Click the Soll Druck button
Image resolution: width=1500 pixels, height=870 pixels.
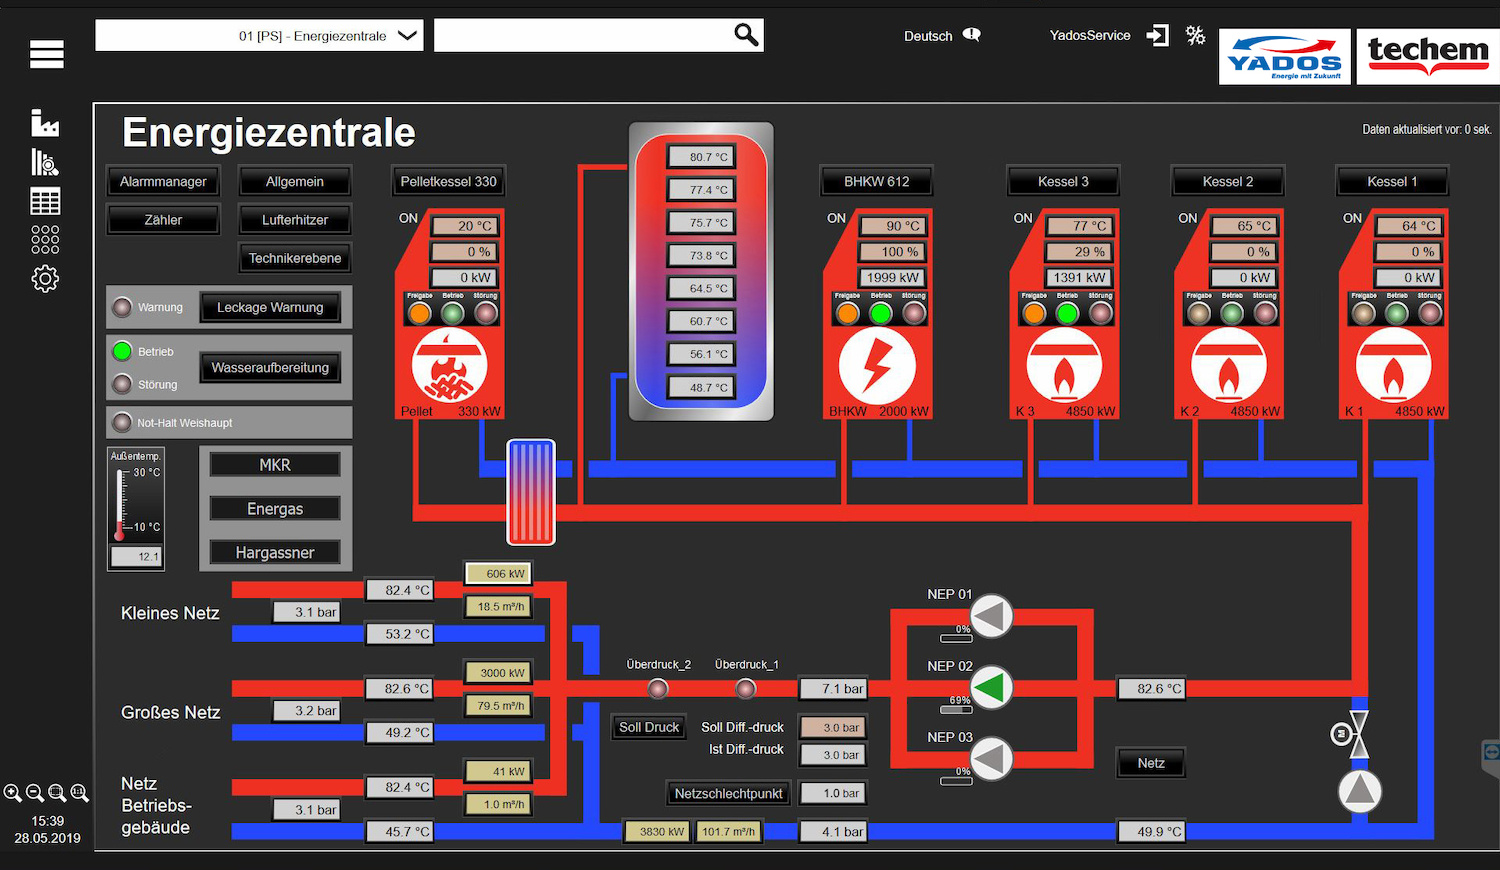(x=648, y=727)
